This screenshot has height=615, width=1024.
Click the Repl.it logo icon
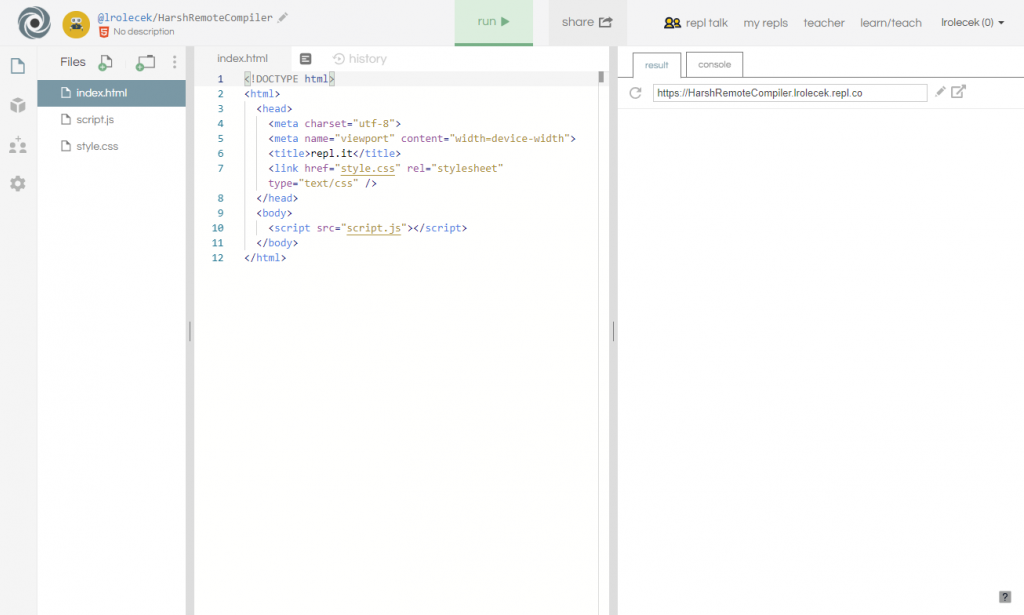[34, 23]
